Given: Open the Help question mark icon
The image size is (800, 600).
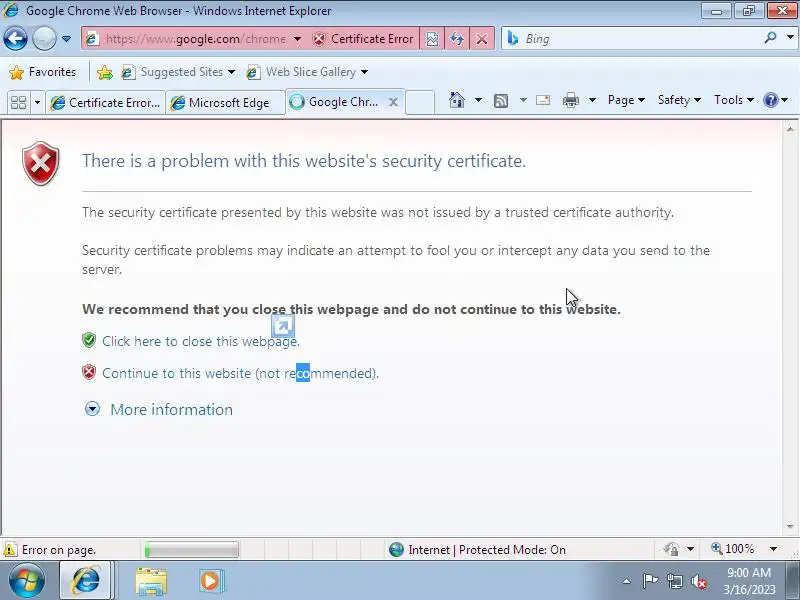Looking at the screenshot, I should pos(771,100).
